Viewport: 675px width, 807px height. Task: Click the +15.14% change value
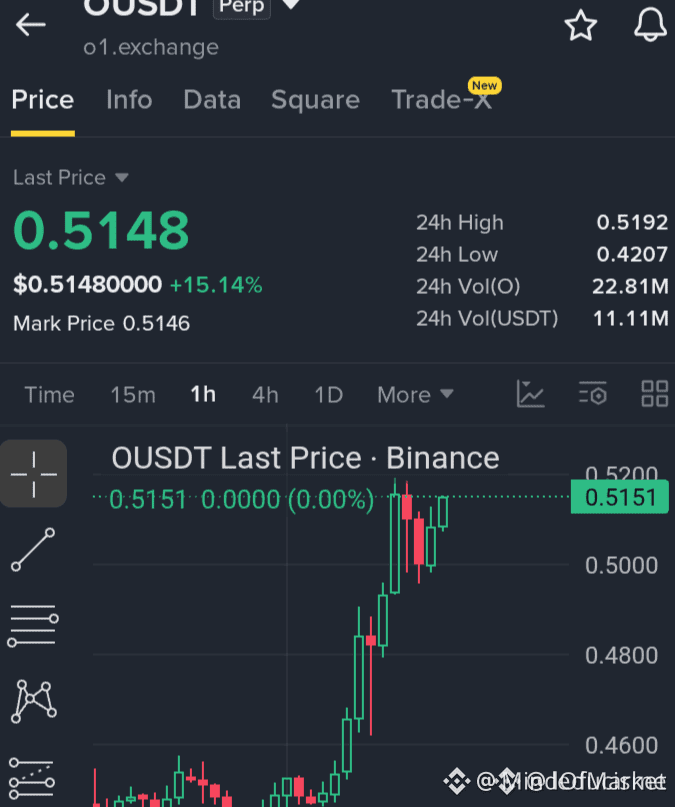[x=216, y=285]
